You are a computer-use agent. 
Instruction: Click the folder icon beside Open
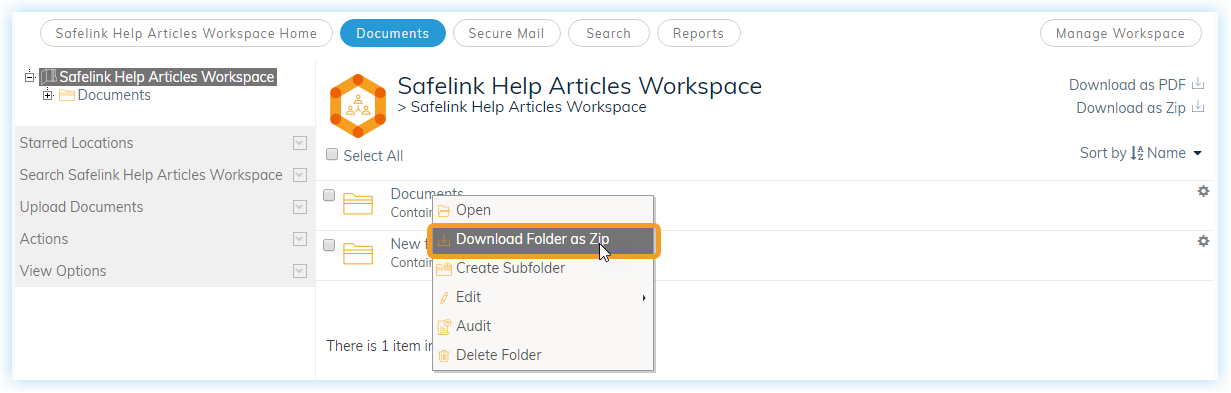tap(444, 211)
